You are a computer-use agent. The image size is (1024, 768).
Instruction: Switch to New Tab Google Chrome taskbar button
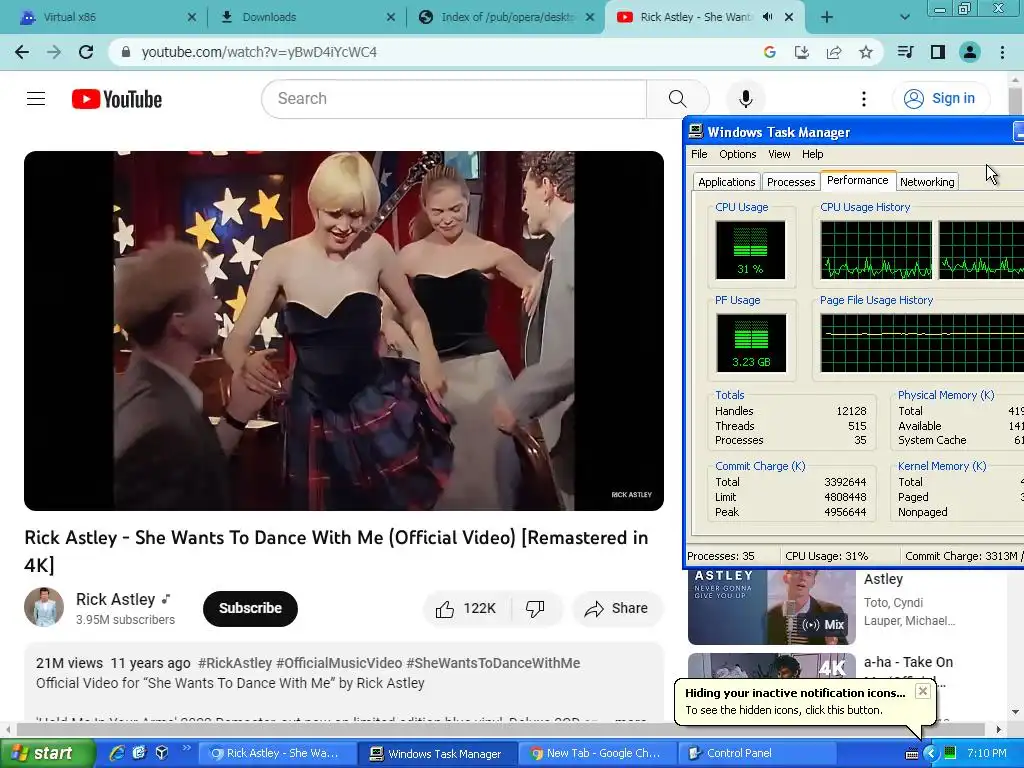[x=598, y=754]
